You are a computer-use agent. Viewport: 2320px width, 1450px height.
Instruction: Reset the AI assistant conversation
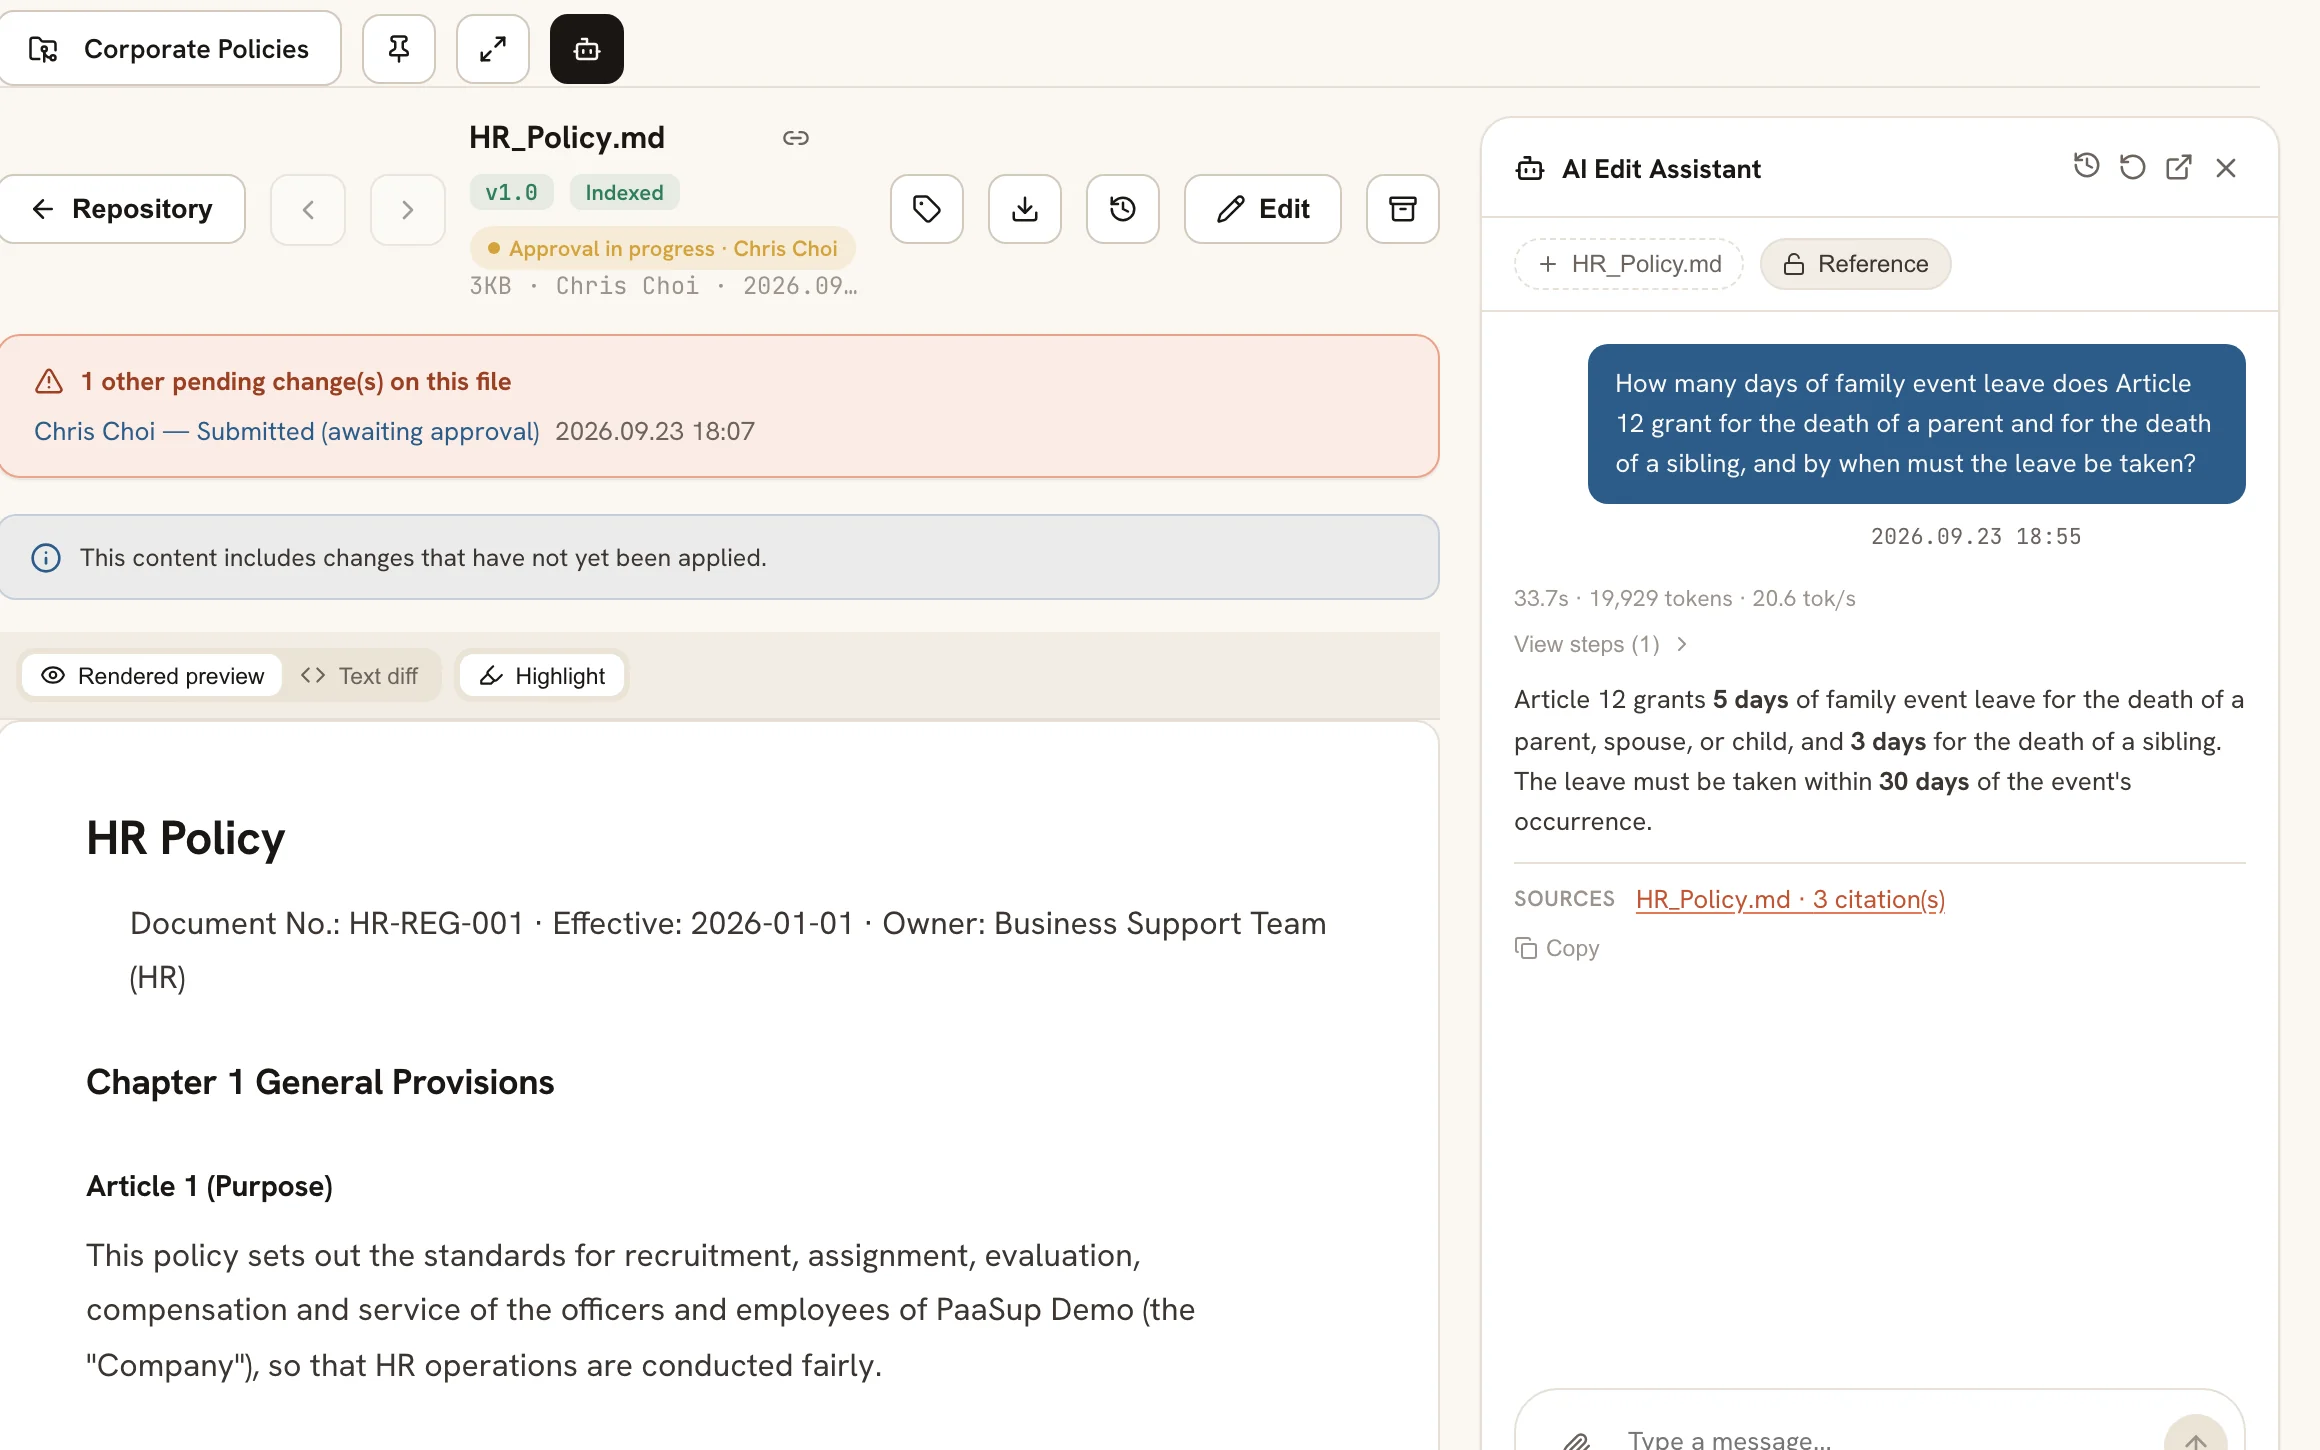click(2132, 167)
